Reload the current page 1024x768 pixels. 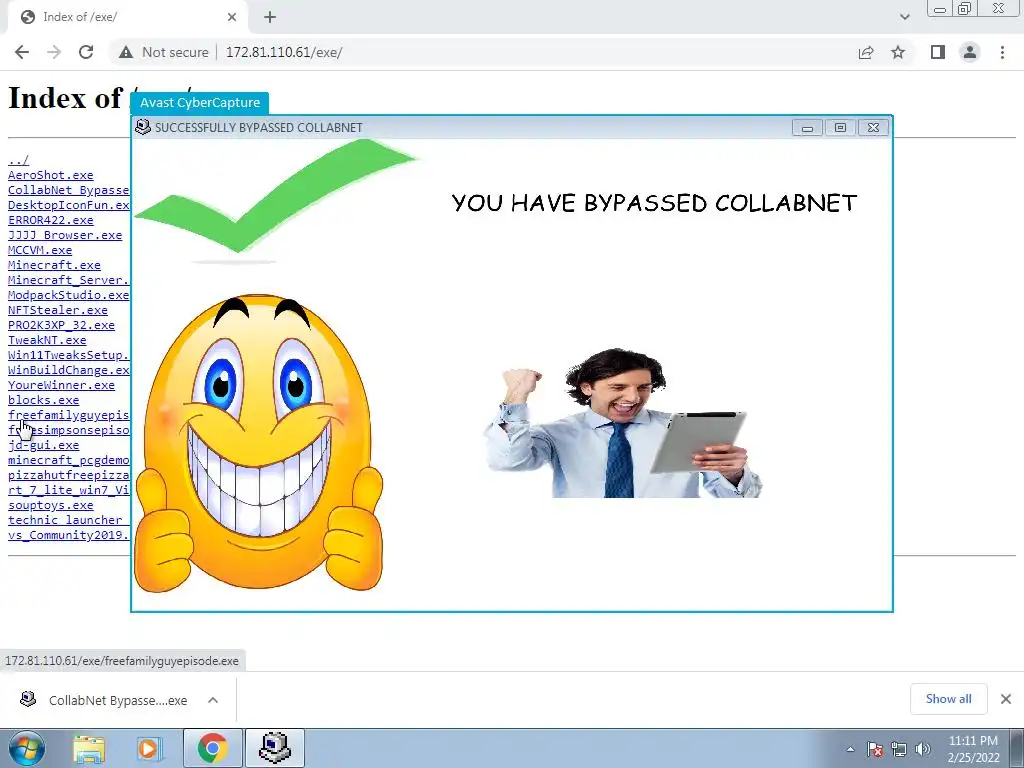[x=86, y=52]
